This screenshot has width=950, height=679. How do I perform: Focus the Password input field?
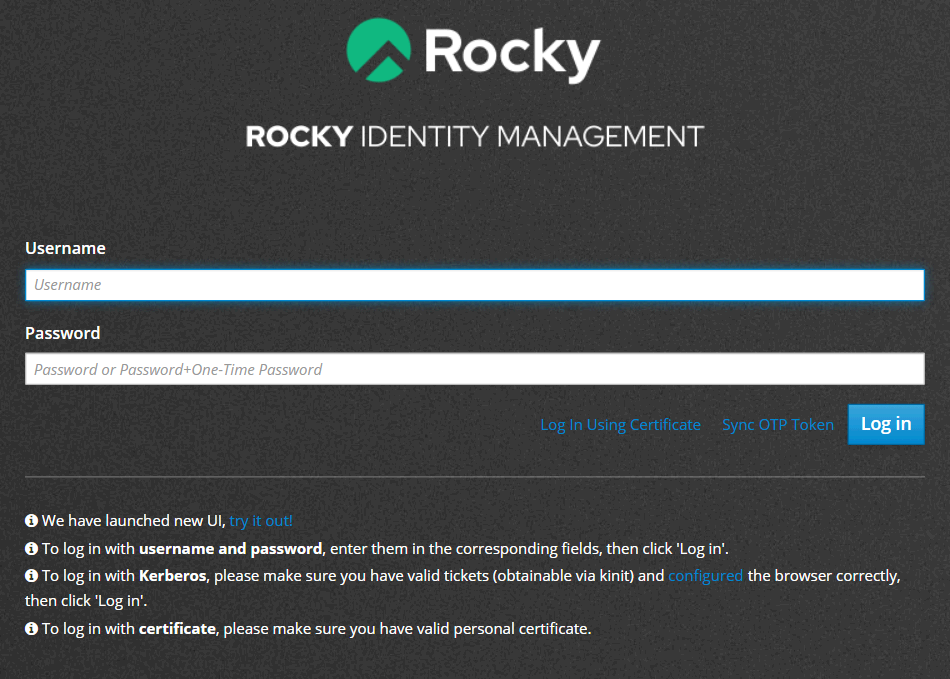[474, 369]
